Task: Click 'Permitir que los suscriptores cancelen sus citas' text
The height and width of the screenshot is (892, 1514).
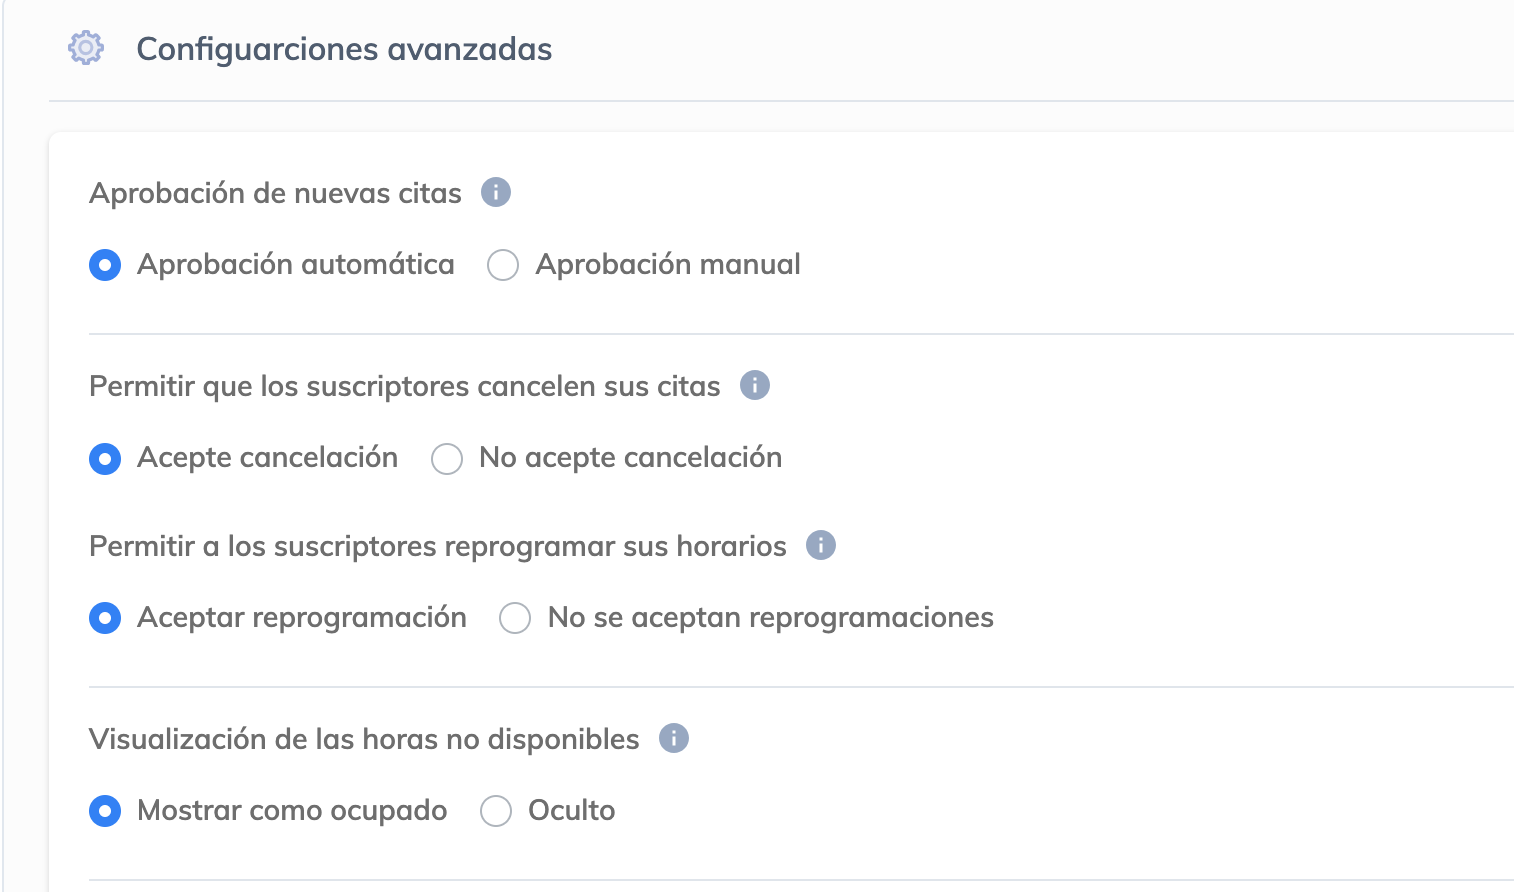Action: coord(404,386)
